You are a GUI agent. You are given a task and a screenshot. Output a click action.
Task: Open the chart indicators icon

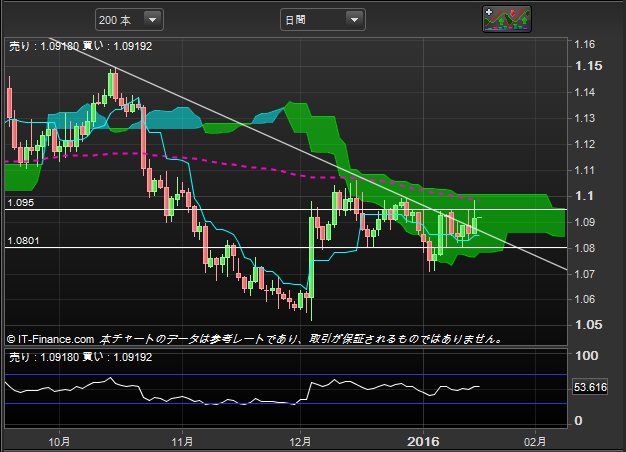coord(507,19)
